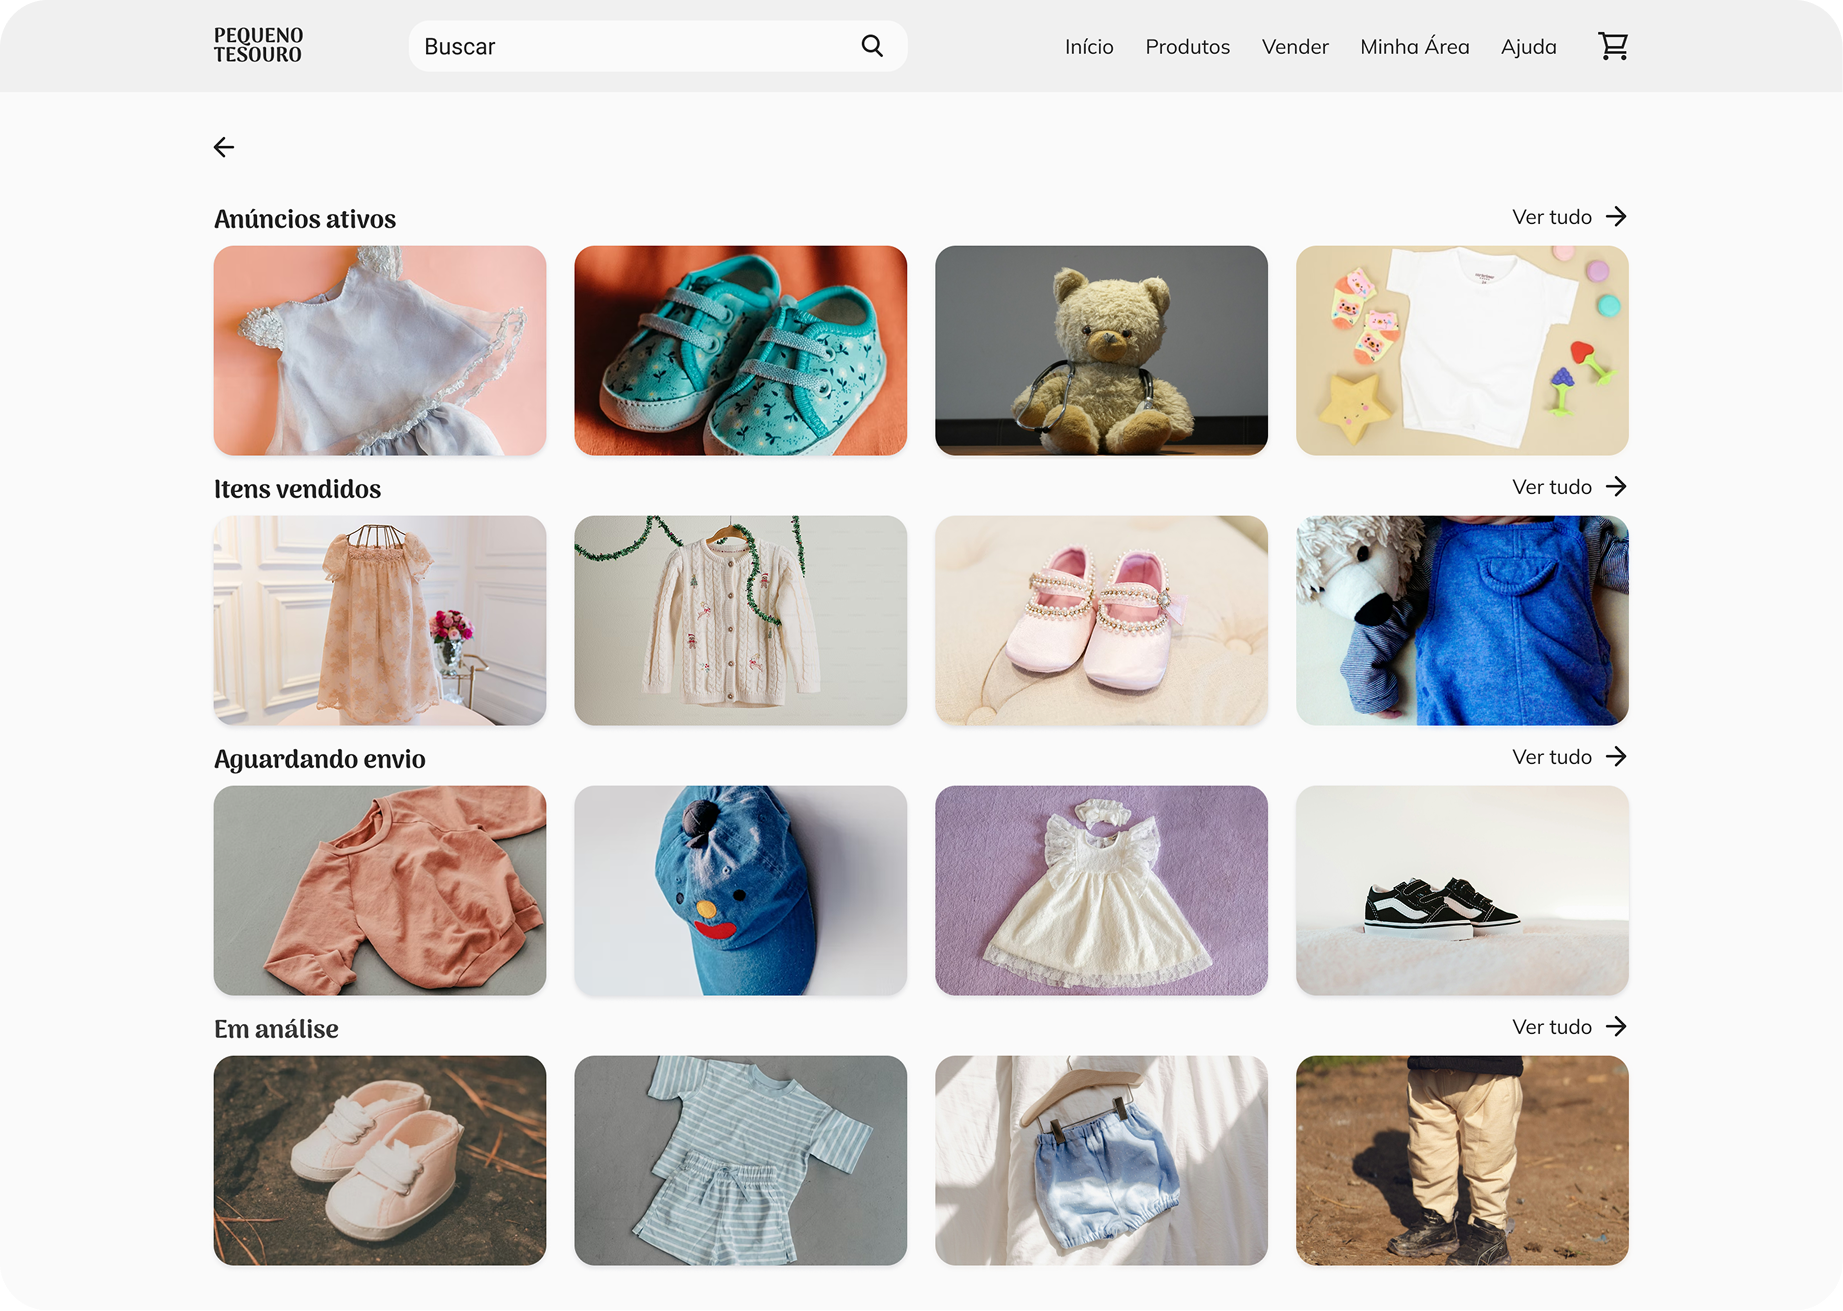Open the Produtos menu item
Screen dimensions: 1843x1311
pos(1187,47)
